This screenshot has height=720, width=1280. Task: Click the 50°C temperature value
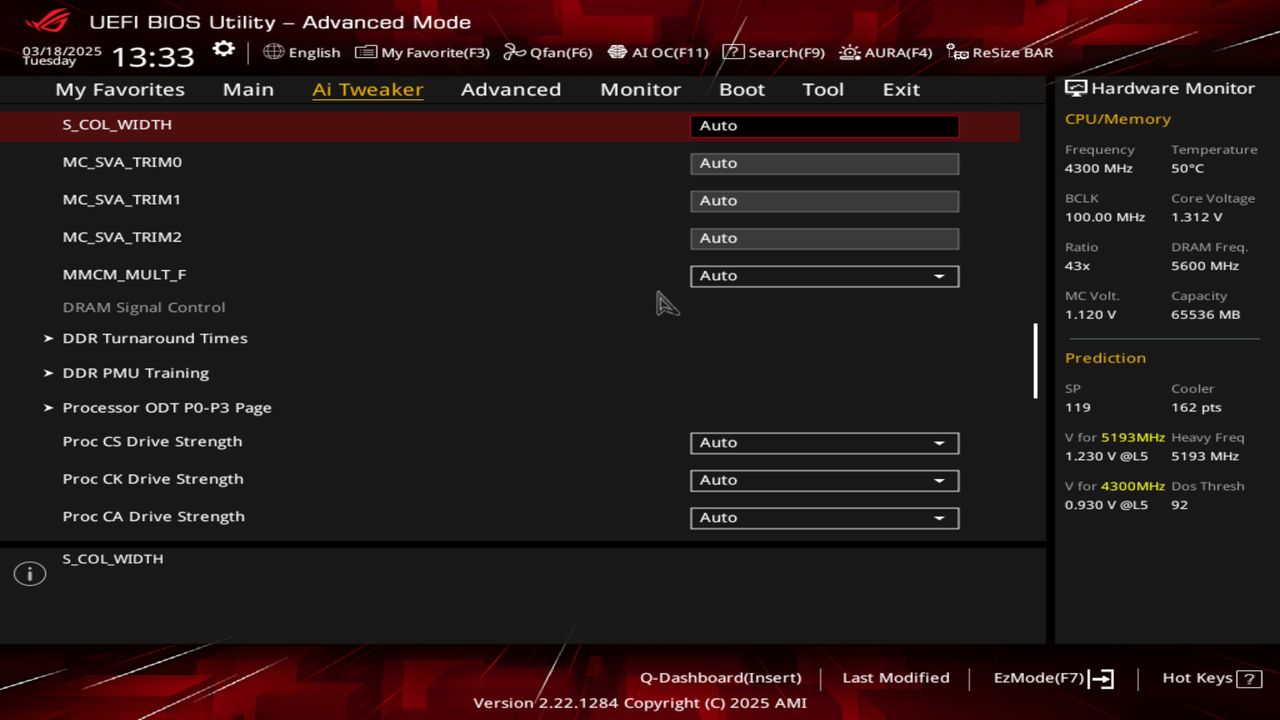(1187, 168)
